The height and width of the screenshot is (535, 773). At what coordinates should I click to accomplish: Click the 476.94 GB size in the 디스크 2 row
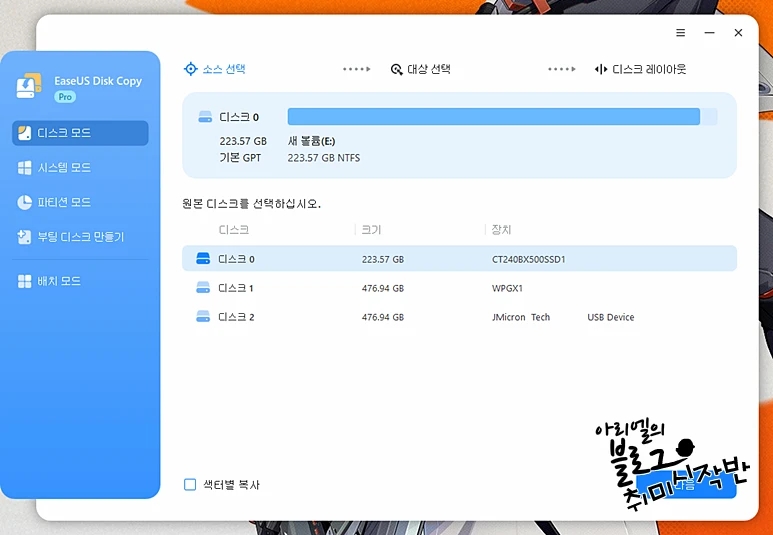383,317
